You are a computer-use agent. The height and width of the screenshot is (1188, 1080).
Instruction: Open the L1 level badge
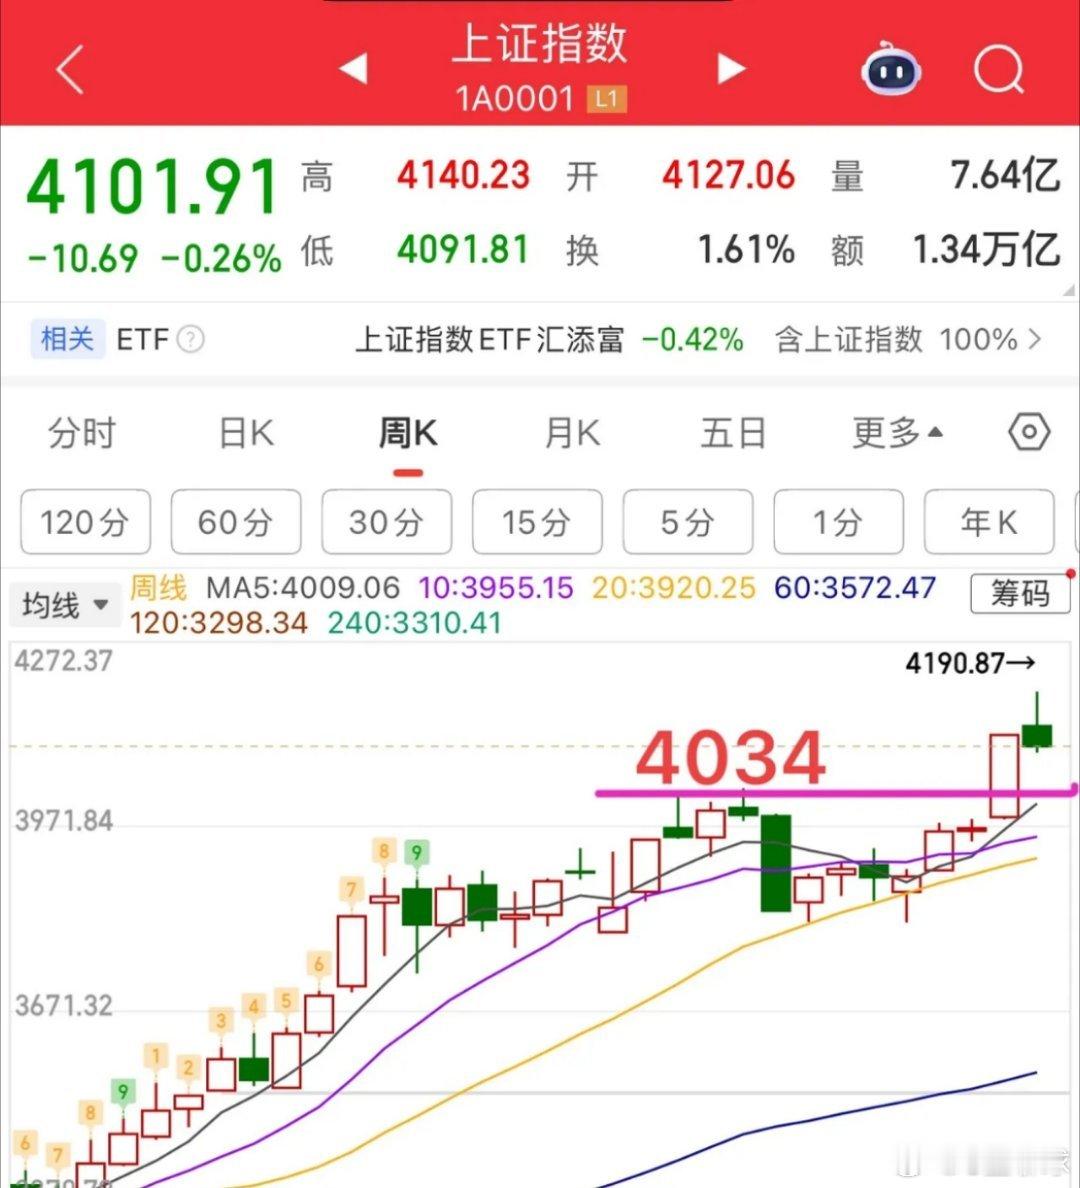[x=606, y=99]
